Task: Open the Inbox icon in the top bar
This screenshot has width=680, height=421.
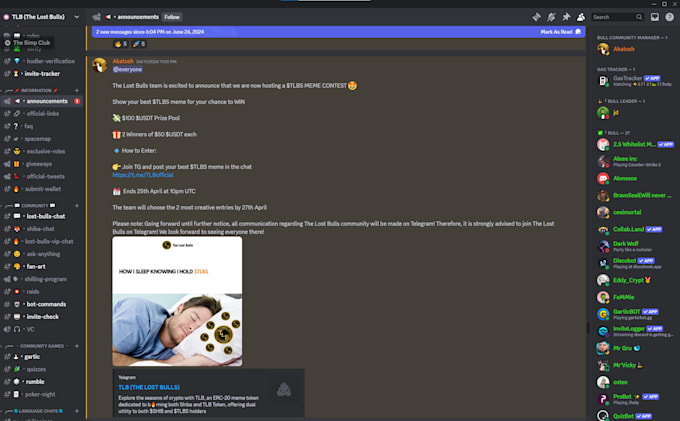Action: point(655,17)
